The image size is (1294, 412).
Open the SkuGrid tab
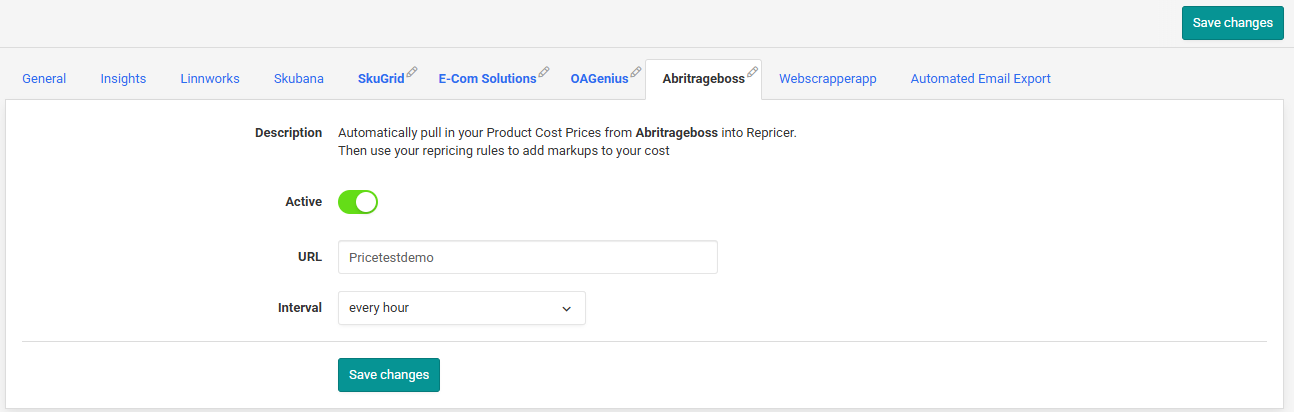click(381, 79)
